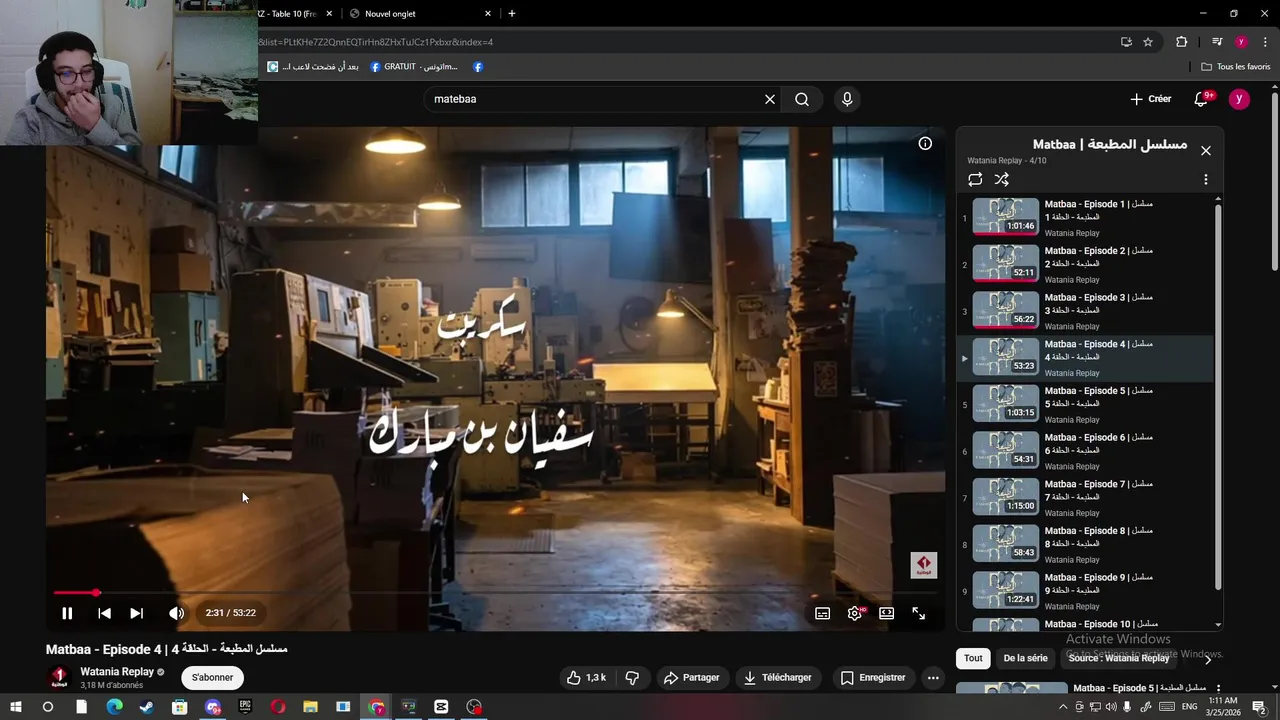
Task: Save the video via Enregistrer
Action: (872, 677)
